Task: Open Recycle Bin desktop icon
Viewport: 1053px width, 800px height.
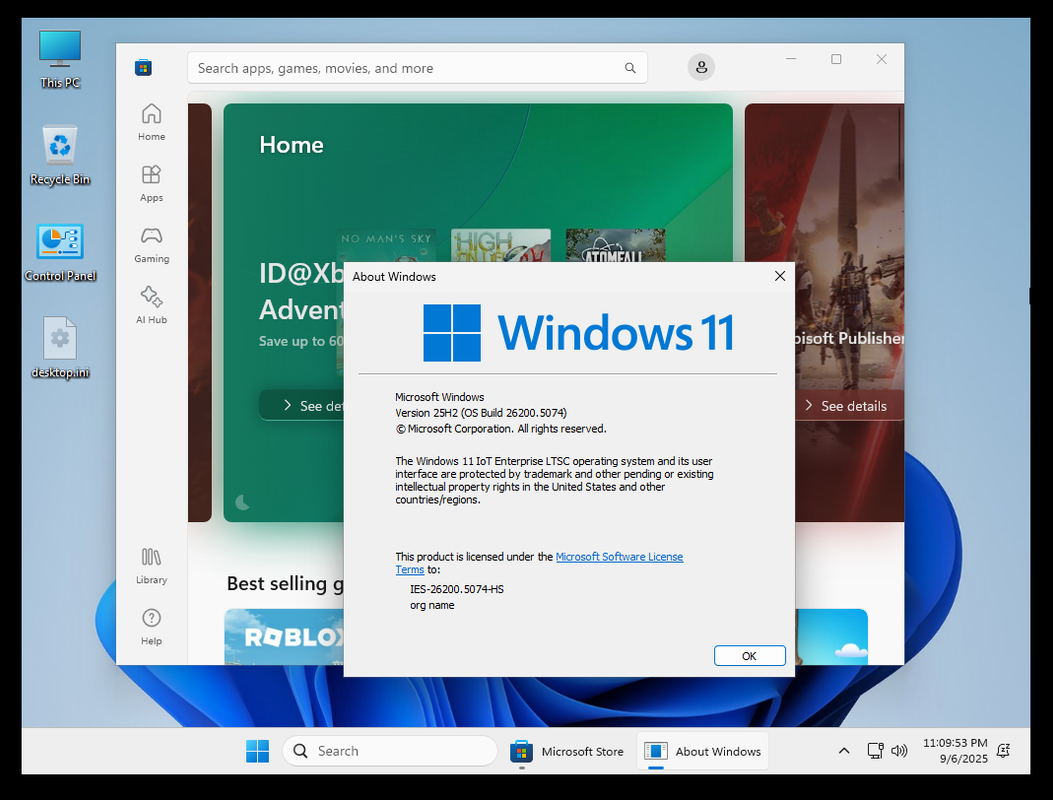Action: pyautogui.click(x=60, y=155)
